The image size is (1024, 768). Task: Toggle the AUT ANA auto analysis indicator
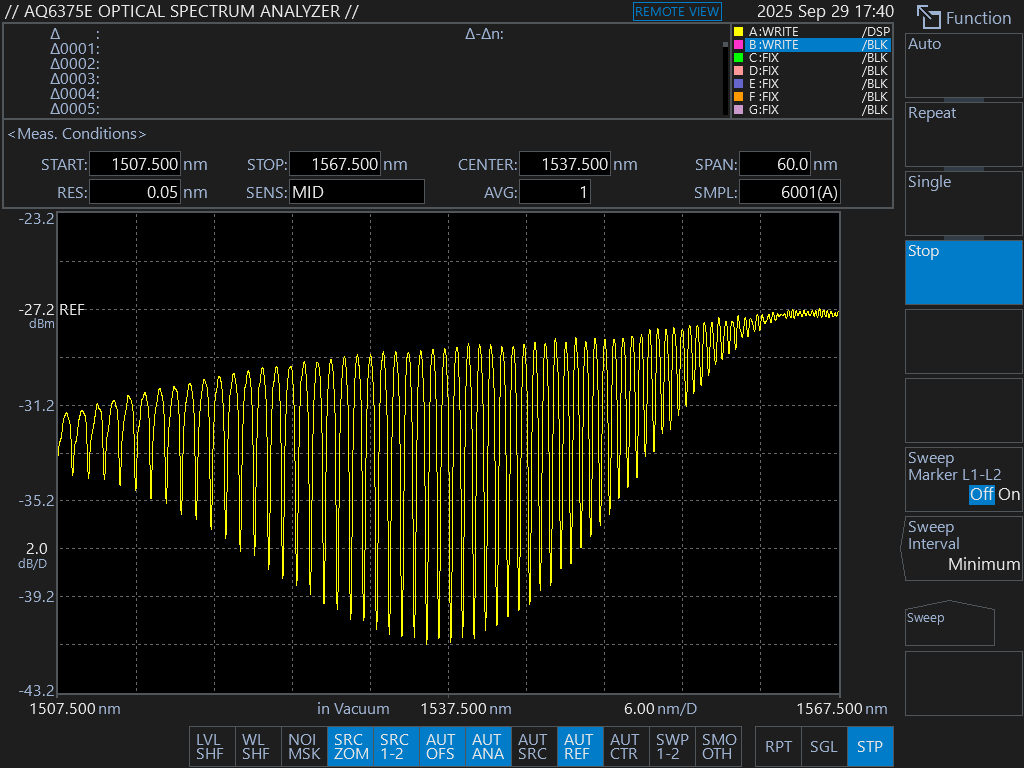pos(487,746)
